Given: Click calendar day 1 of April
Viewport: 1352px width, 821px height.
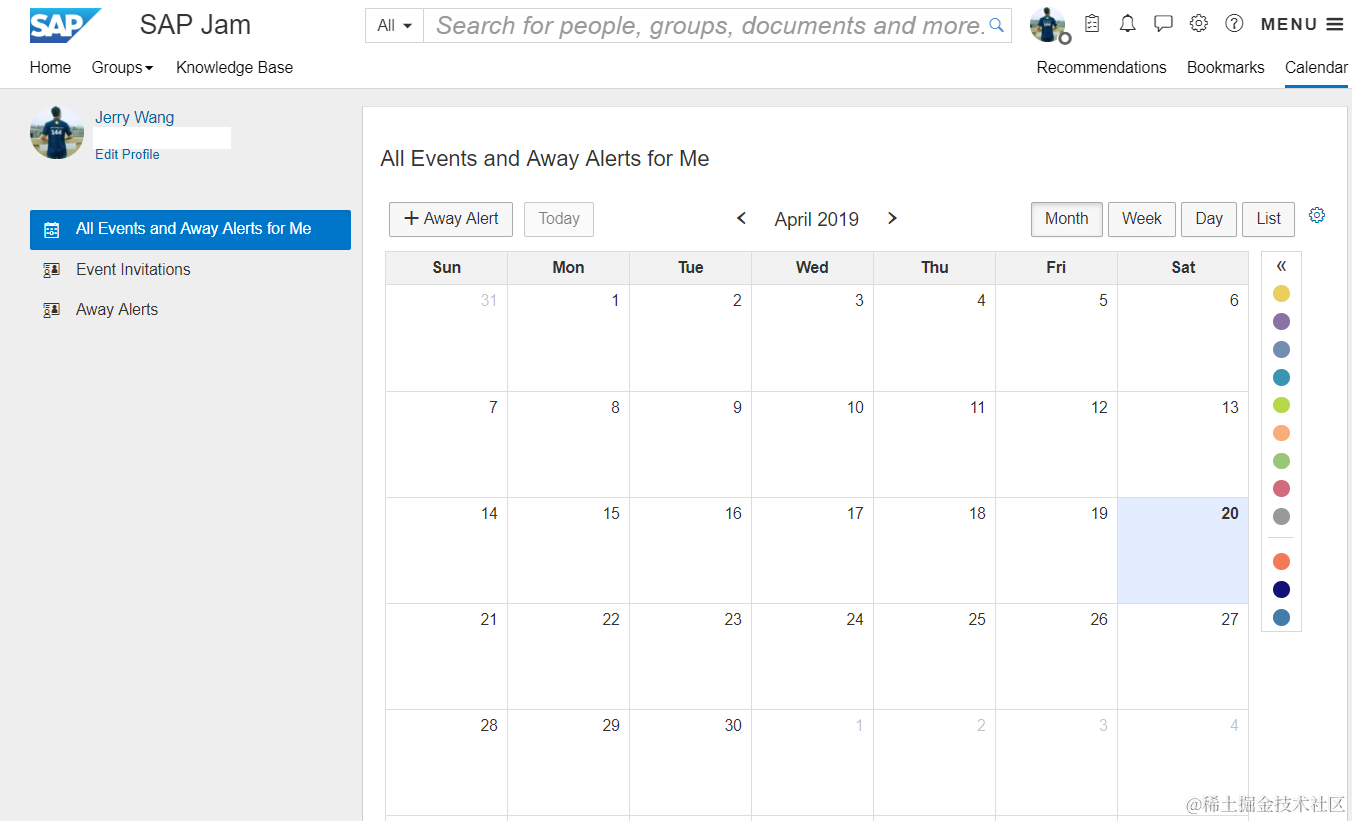Looking at the screenshot, I should click(x=568, y=338).
